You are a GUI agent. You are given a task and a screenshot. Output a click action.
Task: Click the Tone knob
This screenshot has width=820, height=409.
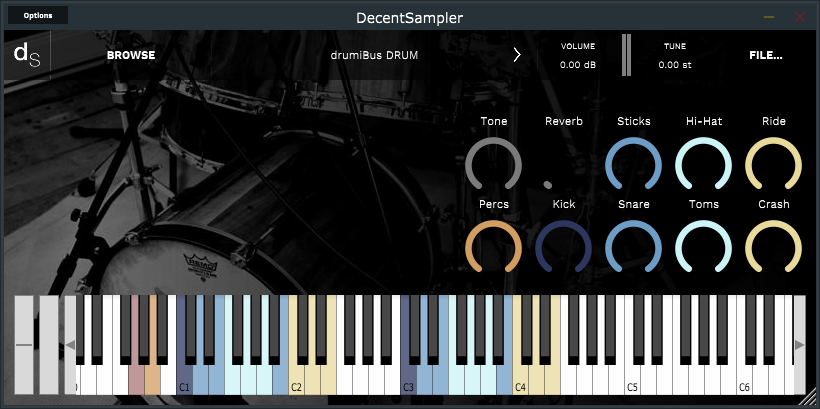pos(494,164)
